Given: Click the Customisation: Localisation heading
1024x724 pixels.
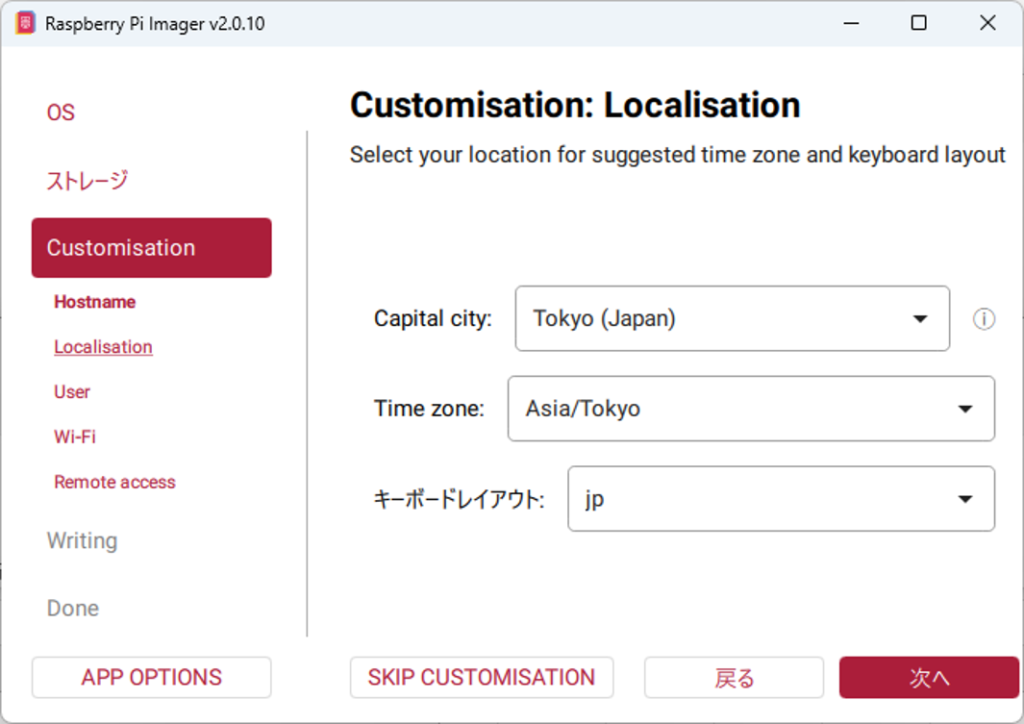Looking at the screenshot, I should coord(575,105).
